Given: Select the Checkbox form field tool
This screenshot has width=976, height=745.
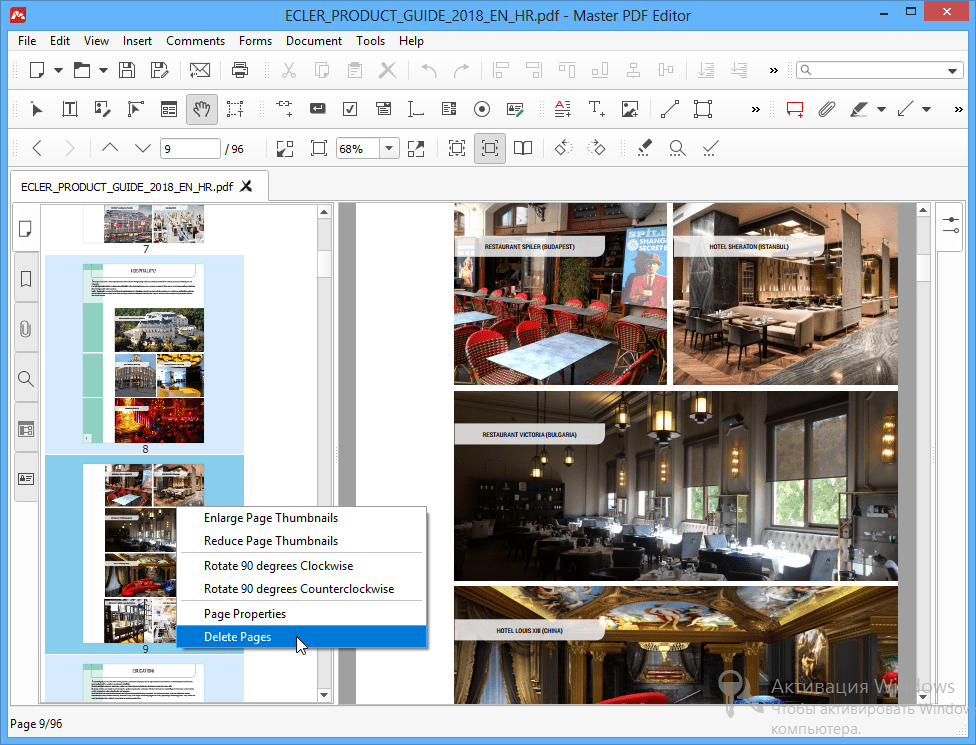Looking at the screenshot, I should (350, 109).
